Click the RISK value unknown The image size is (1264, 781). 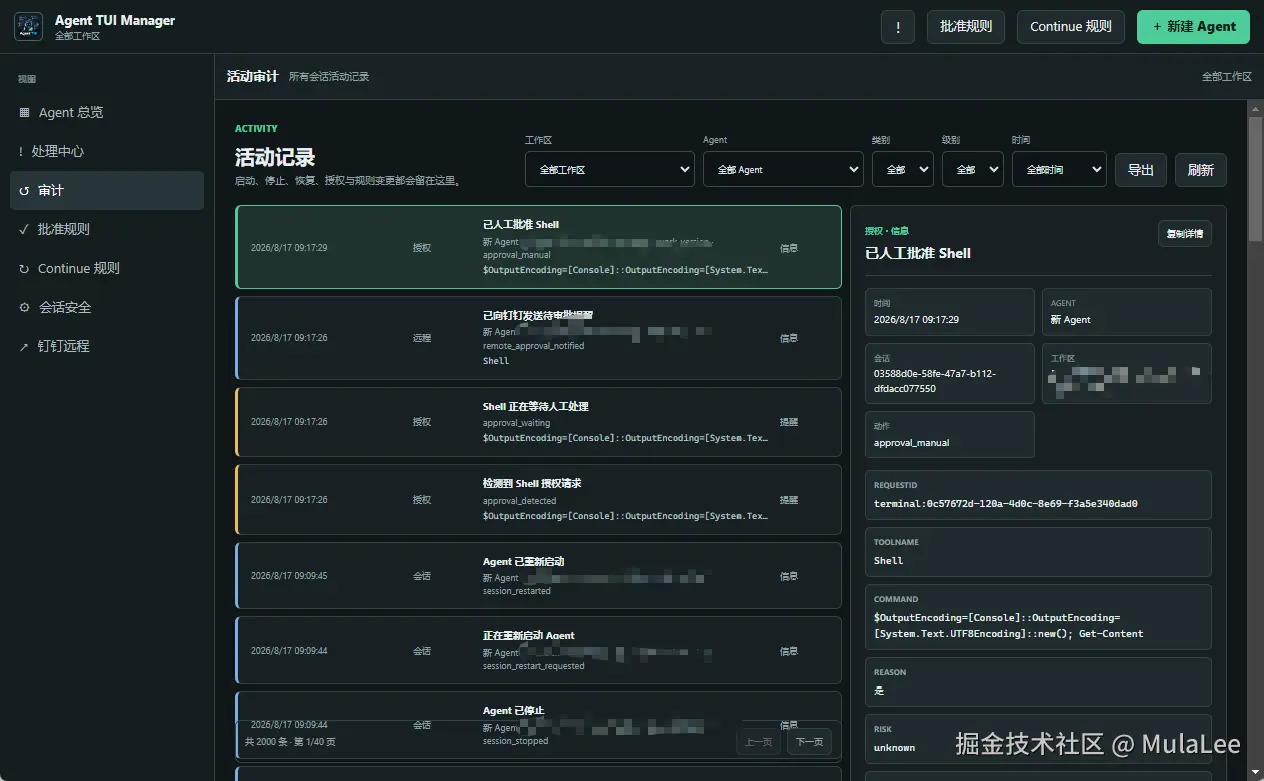tap(894, 748)
